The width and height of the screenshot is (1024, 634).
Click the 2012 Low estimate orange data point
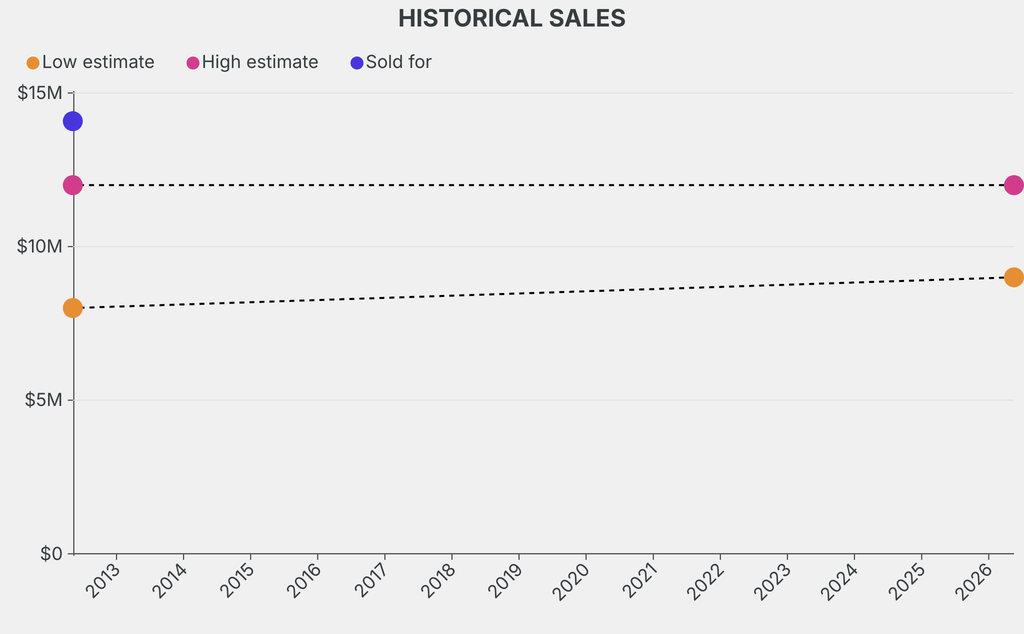click(72, 308)
